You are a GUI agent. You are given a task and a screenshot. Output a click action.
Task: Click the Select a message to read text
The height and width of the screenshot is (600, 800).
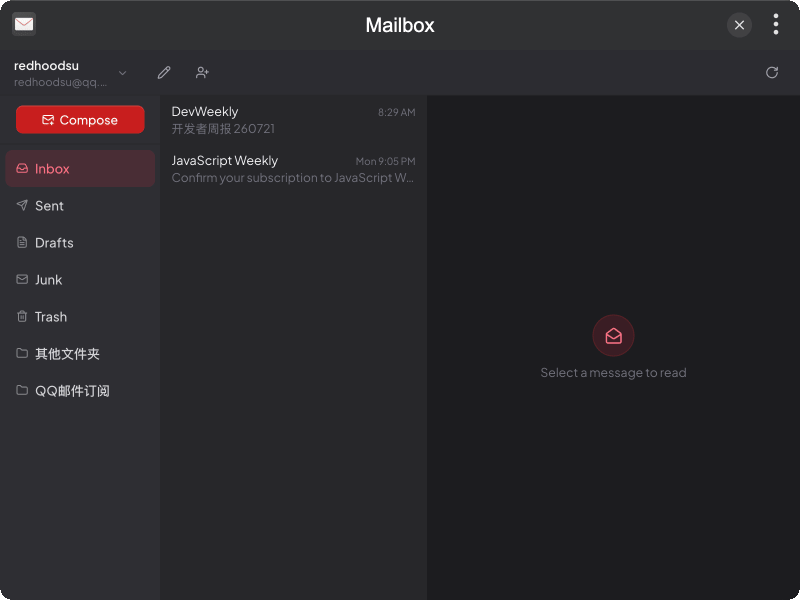(613, 372)
